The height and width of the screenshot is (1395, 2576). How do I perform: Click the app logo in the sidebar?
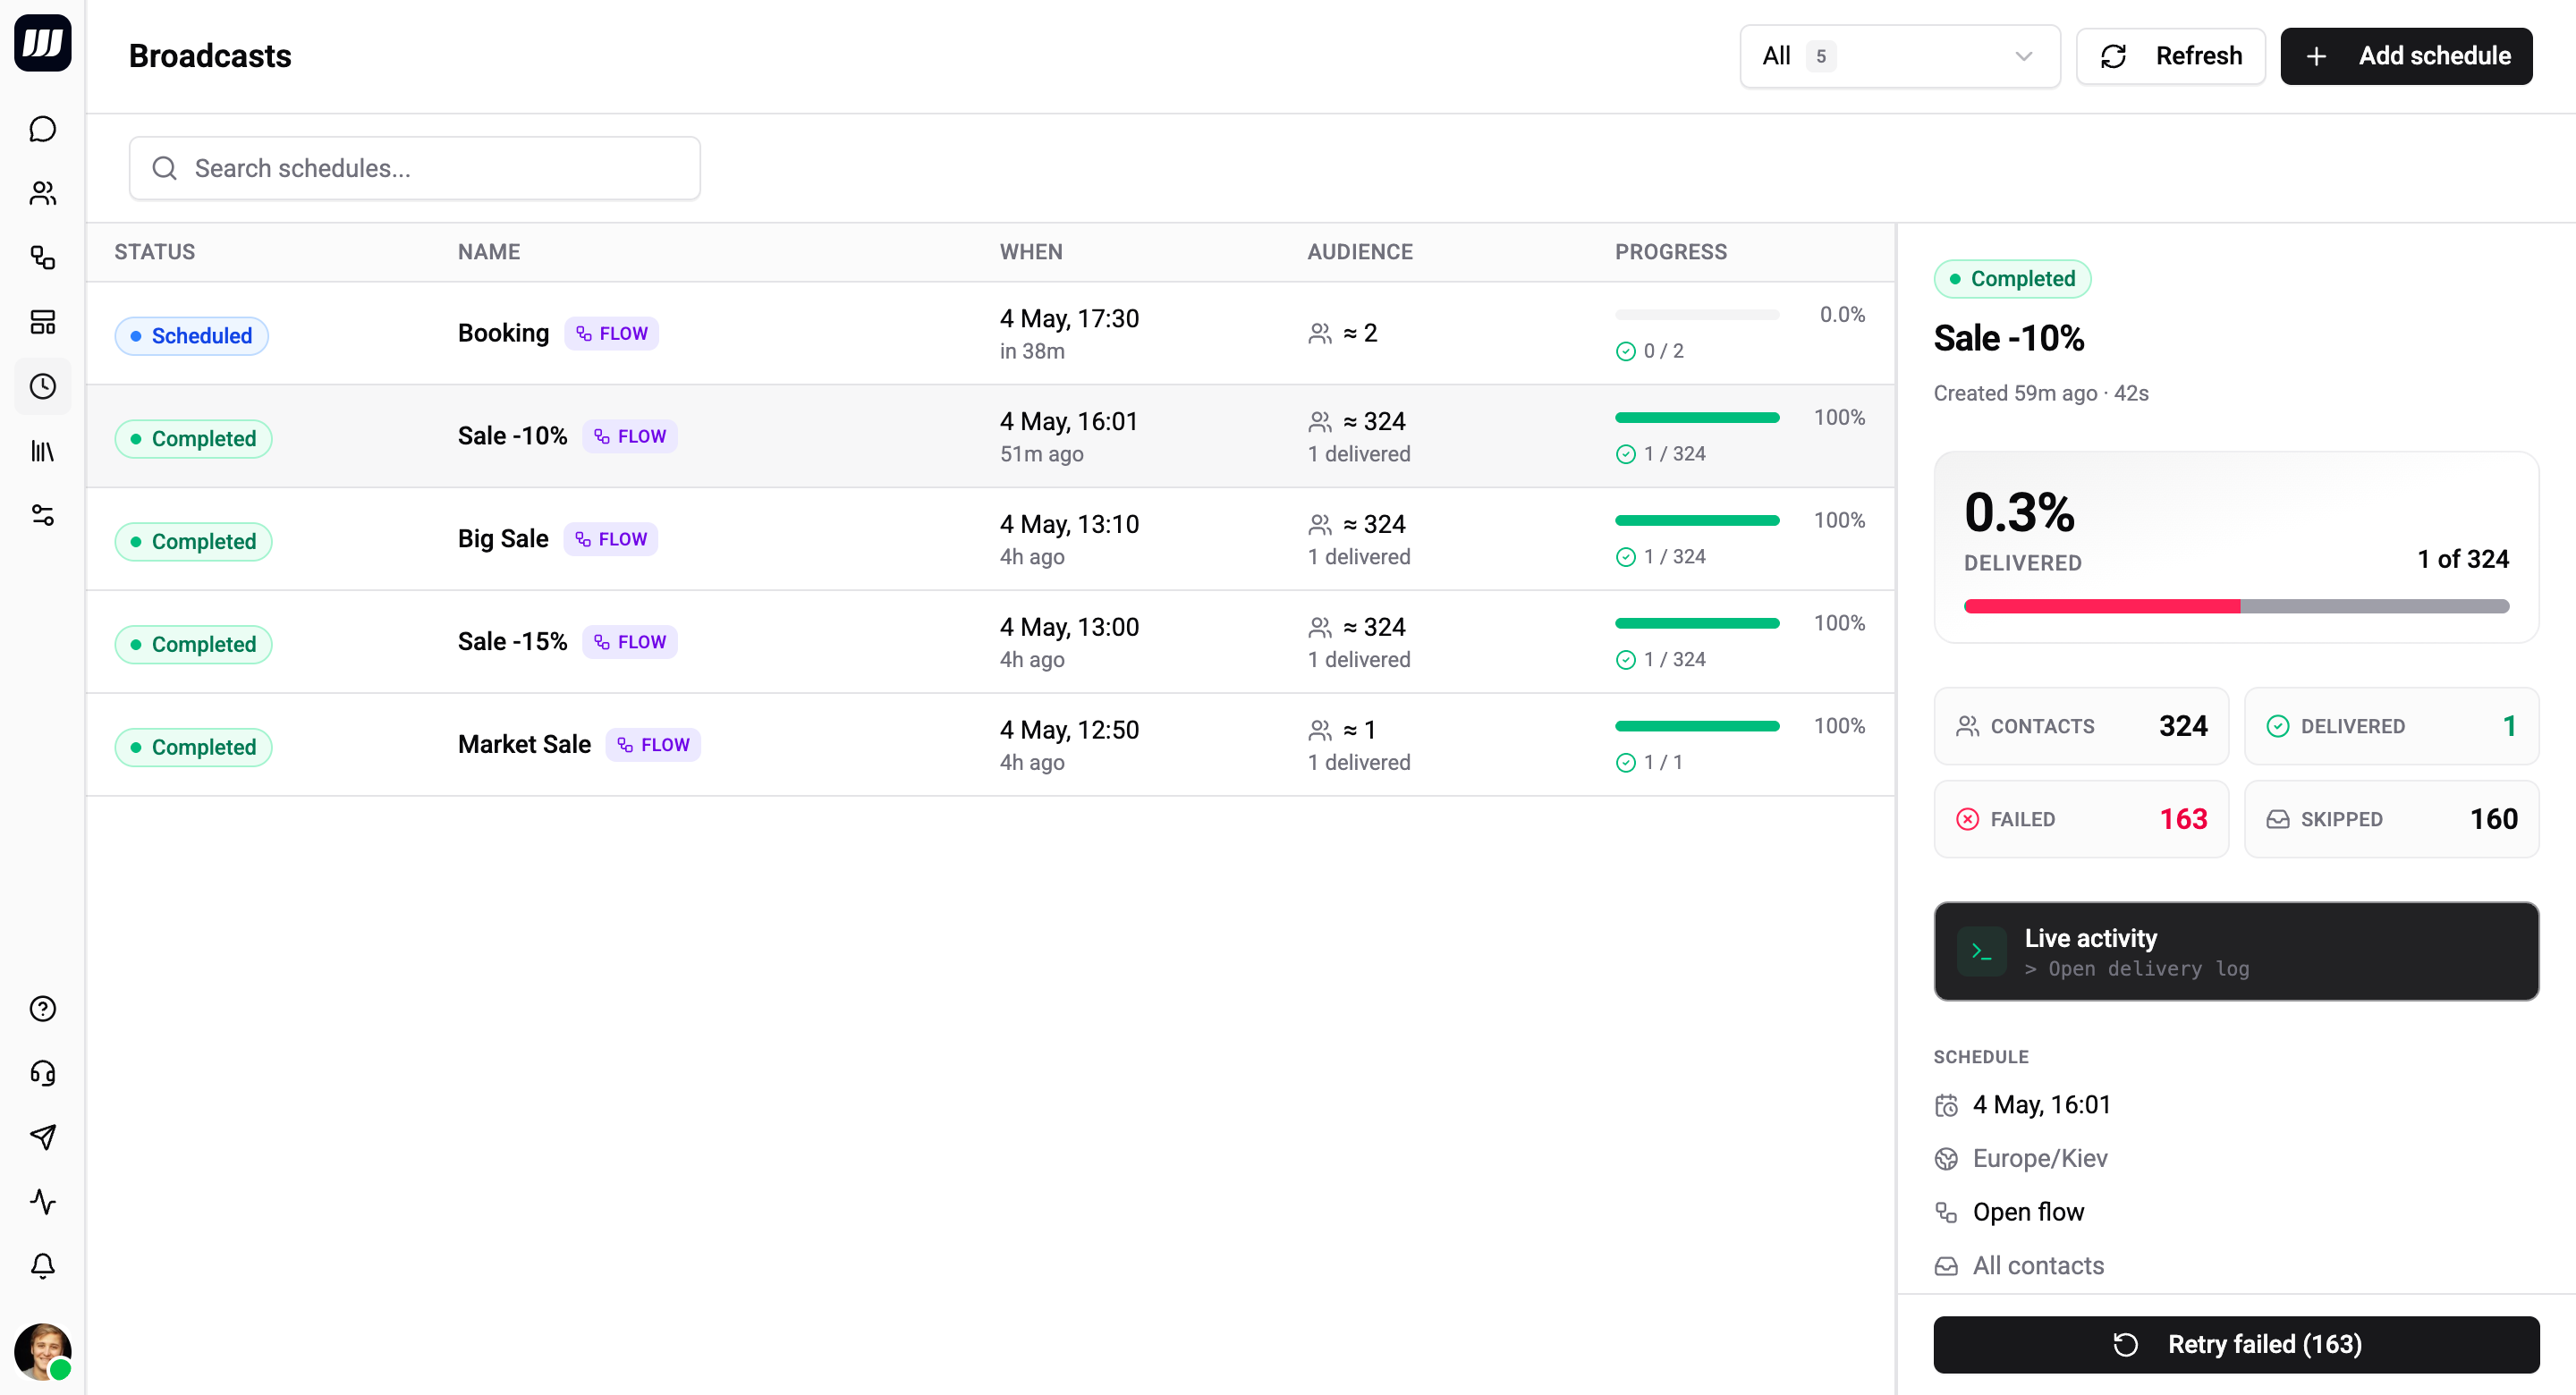[43, 43]
